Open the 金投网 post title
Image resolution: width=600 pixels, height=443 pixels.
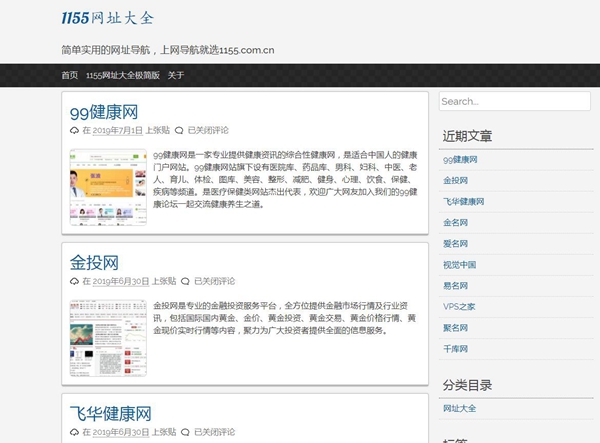click(x=94, y=263)
